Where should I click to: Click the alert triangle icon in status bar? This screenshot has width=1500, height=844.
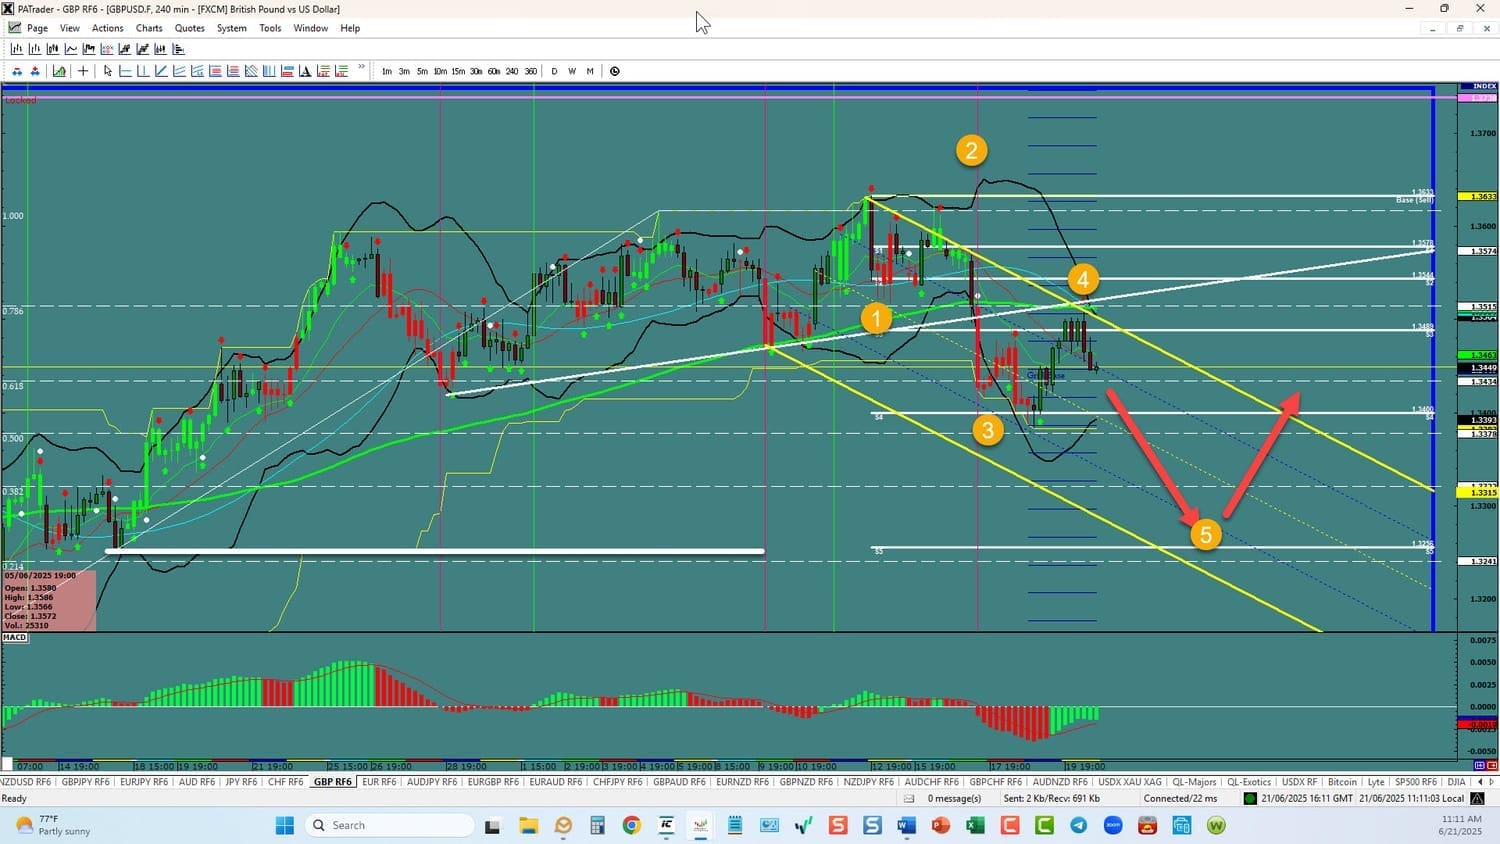(1477, 798)
